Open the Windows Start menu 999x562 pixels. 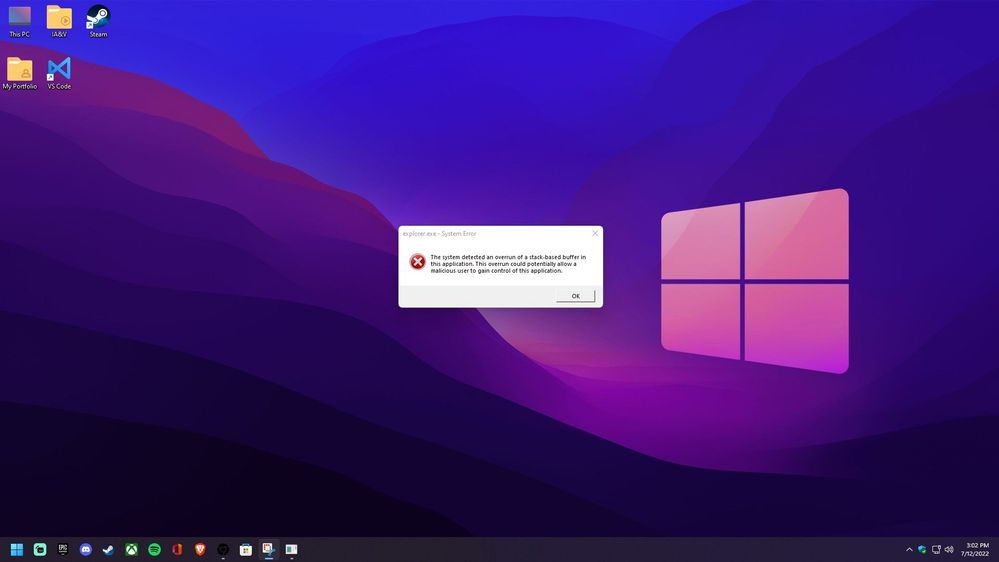click(17, 549)
